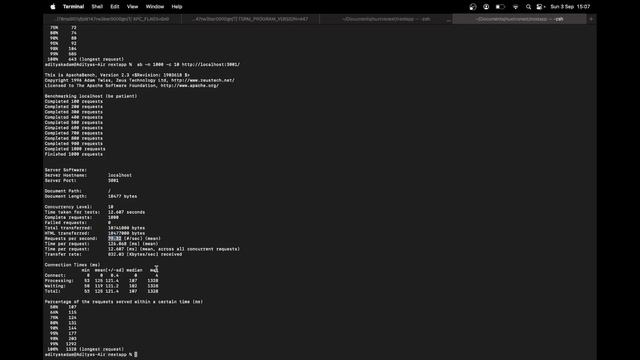The height and width of the screenshot is (360, 640).
Task: Open the Apple menu
Action: (x=53, y=7)
